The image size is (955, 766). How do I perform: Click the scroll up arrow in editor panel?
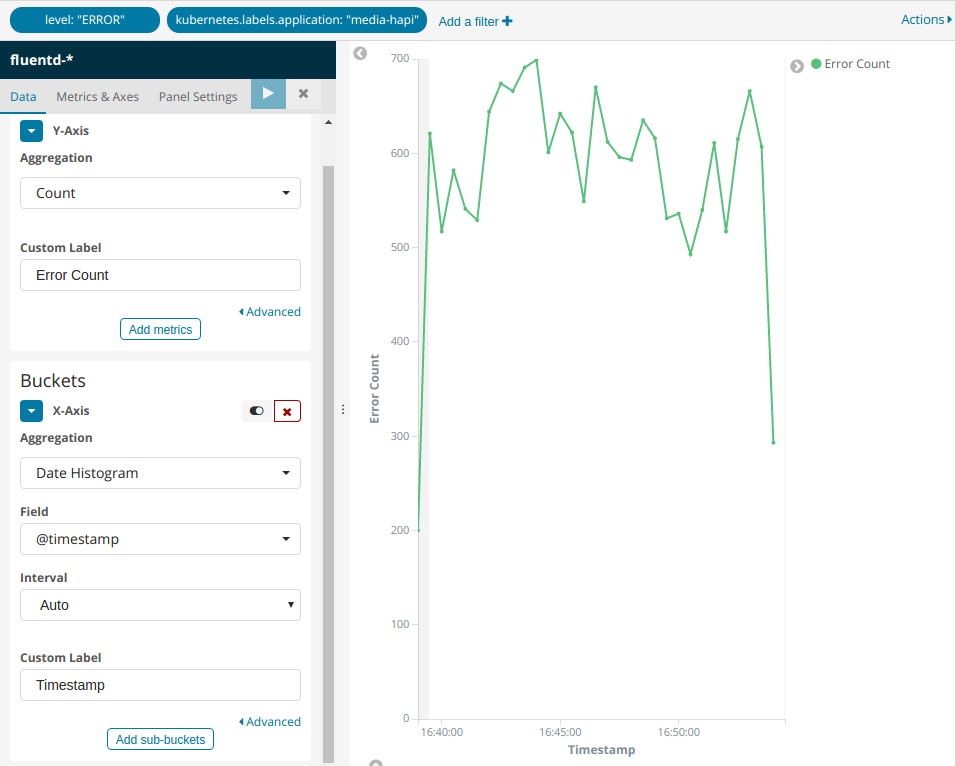tap(328, 122)
